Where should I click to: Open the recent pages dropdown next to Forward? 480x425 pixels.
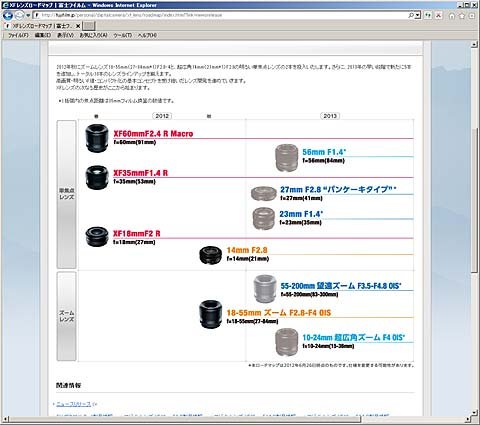tap(28, 15)
